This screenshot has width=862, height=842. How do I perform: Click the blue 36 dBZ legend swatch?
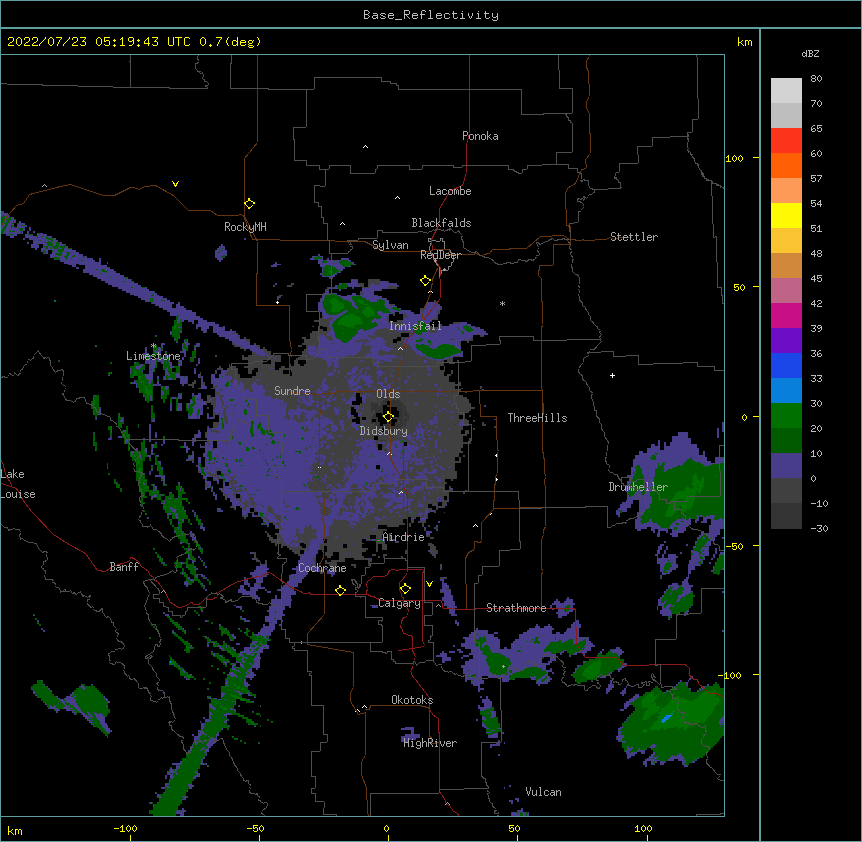point(786,365)
